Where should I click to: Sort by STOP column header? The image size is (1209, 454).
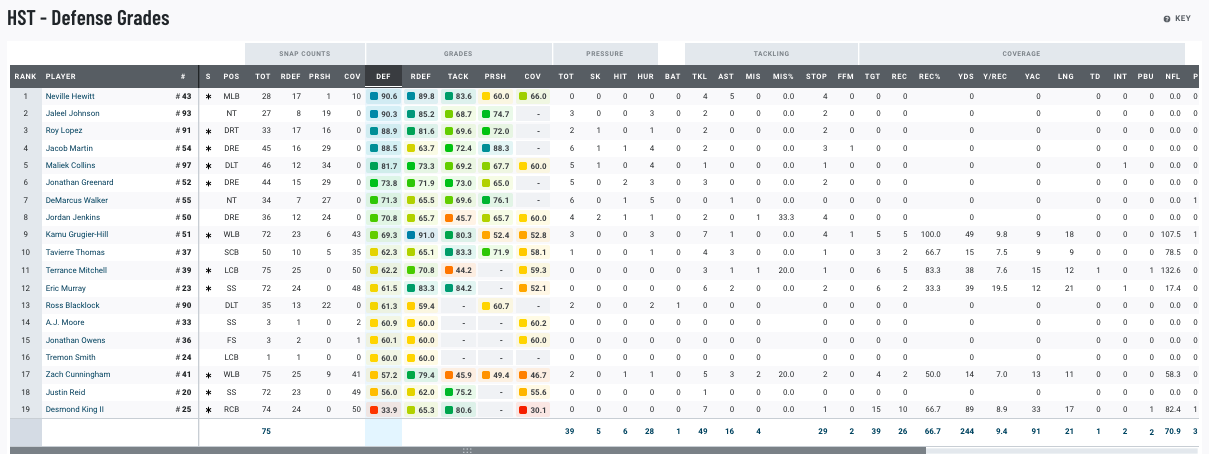817,76
